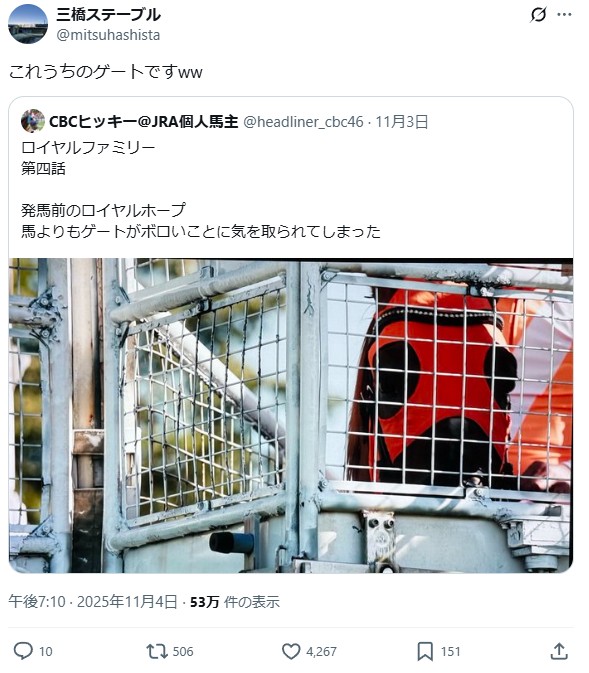The width and height of the screenshot is (589, 673).
Task: Open the three-dot more options menu
Action: (564, 15)
